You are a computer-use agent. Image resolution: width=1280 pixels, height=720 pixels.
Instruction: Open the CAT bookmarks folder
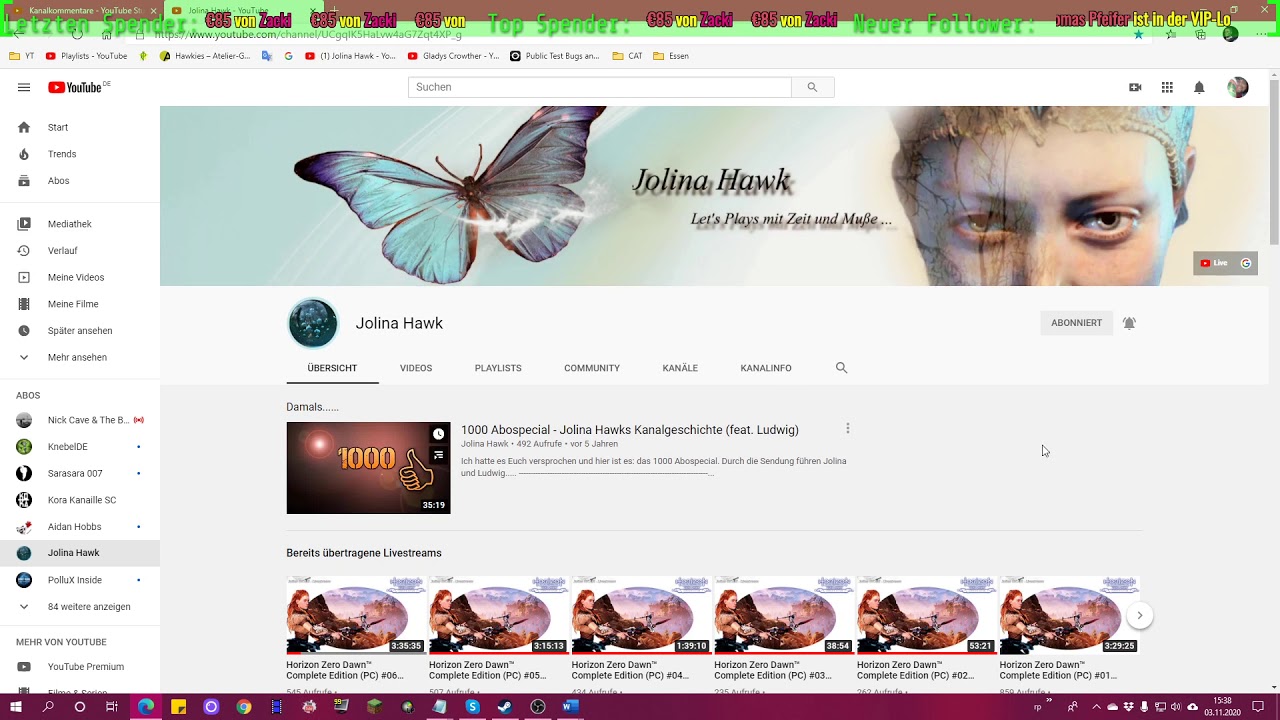(628, 56)
